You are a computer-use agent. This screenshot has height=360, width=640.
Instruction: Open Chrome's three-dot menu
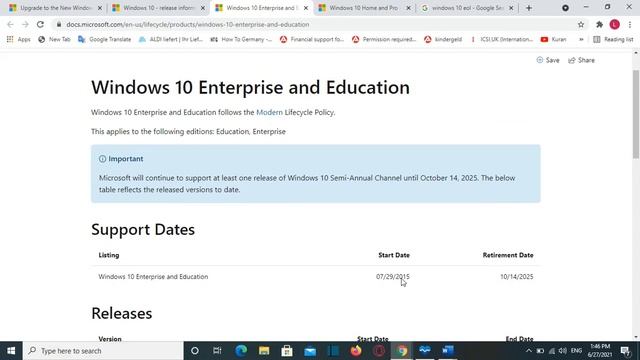point(630,24)
